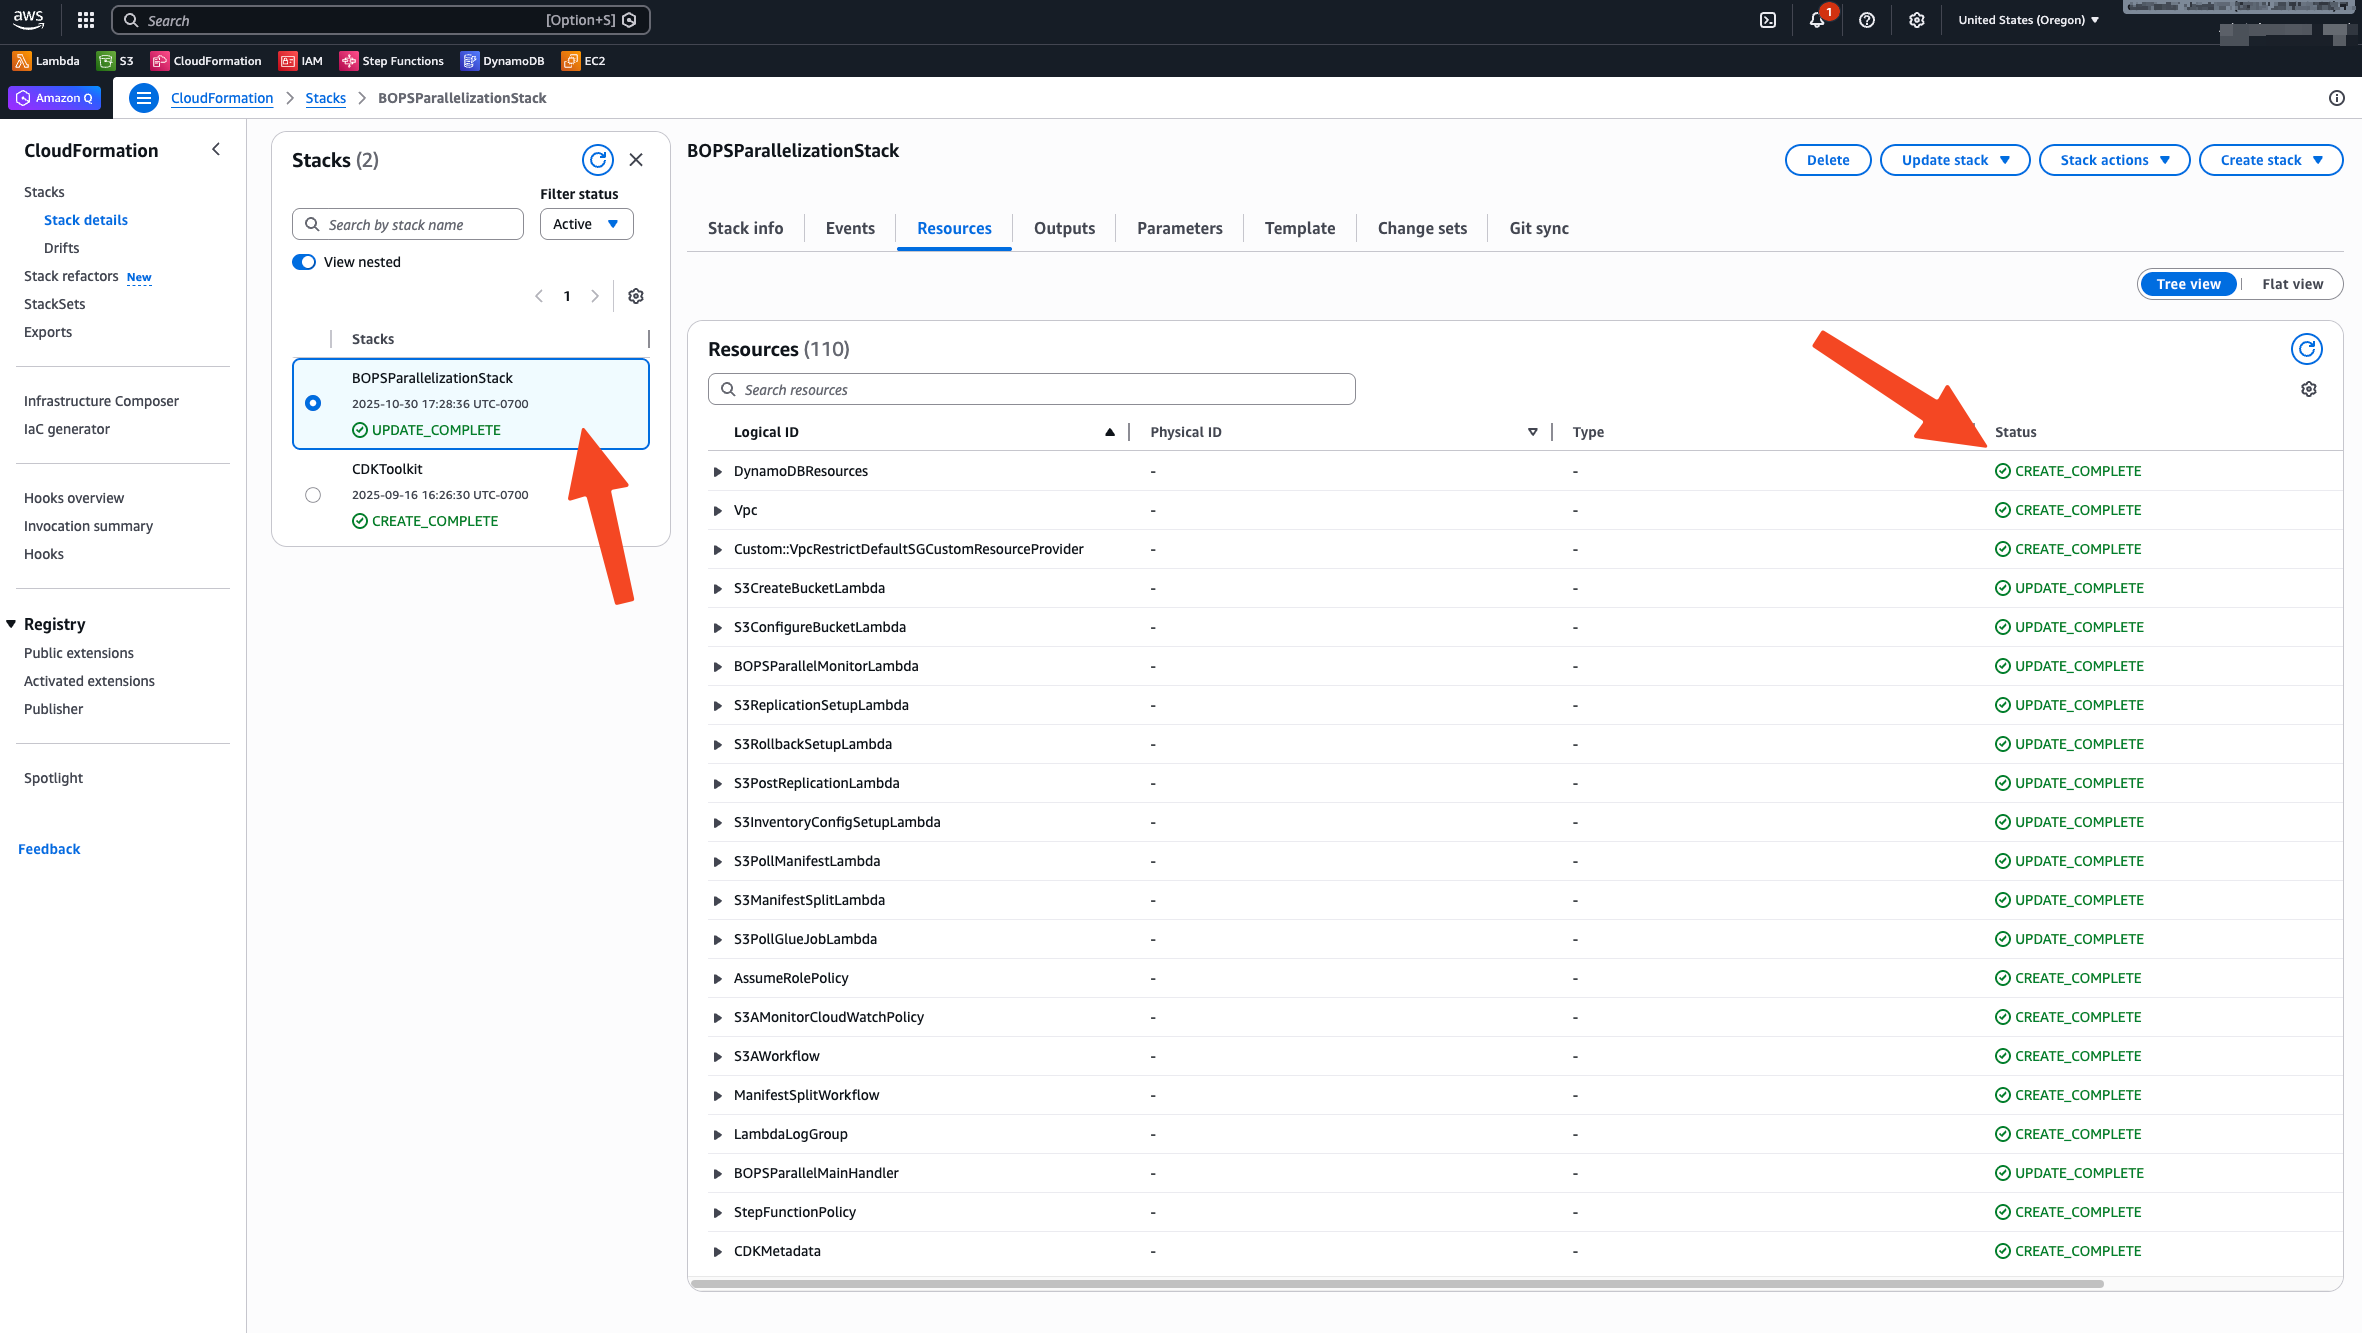Go to next page of stacks
The image size is (2362, 1333).
coord(595,296)
